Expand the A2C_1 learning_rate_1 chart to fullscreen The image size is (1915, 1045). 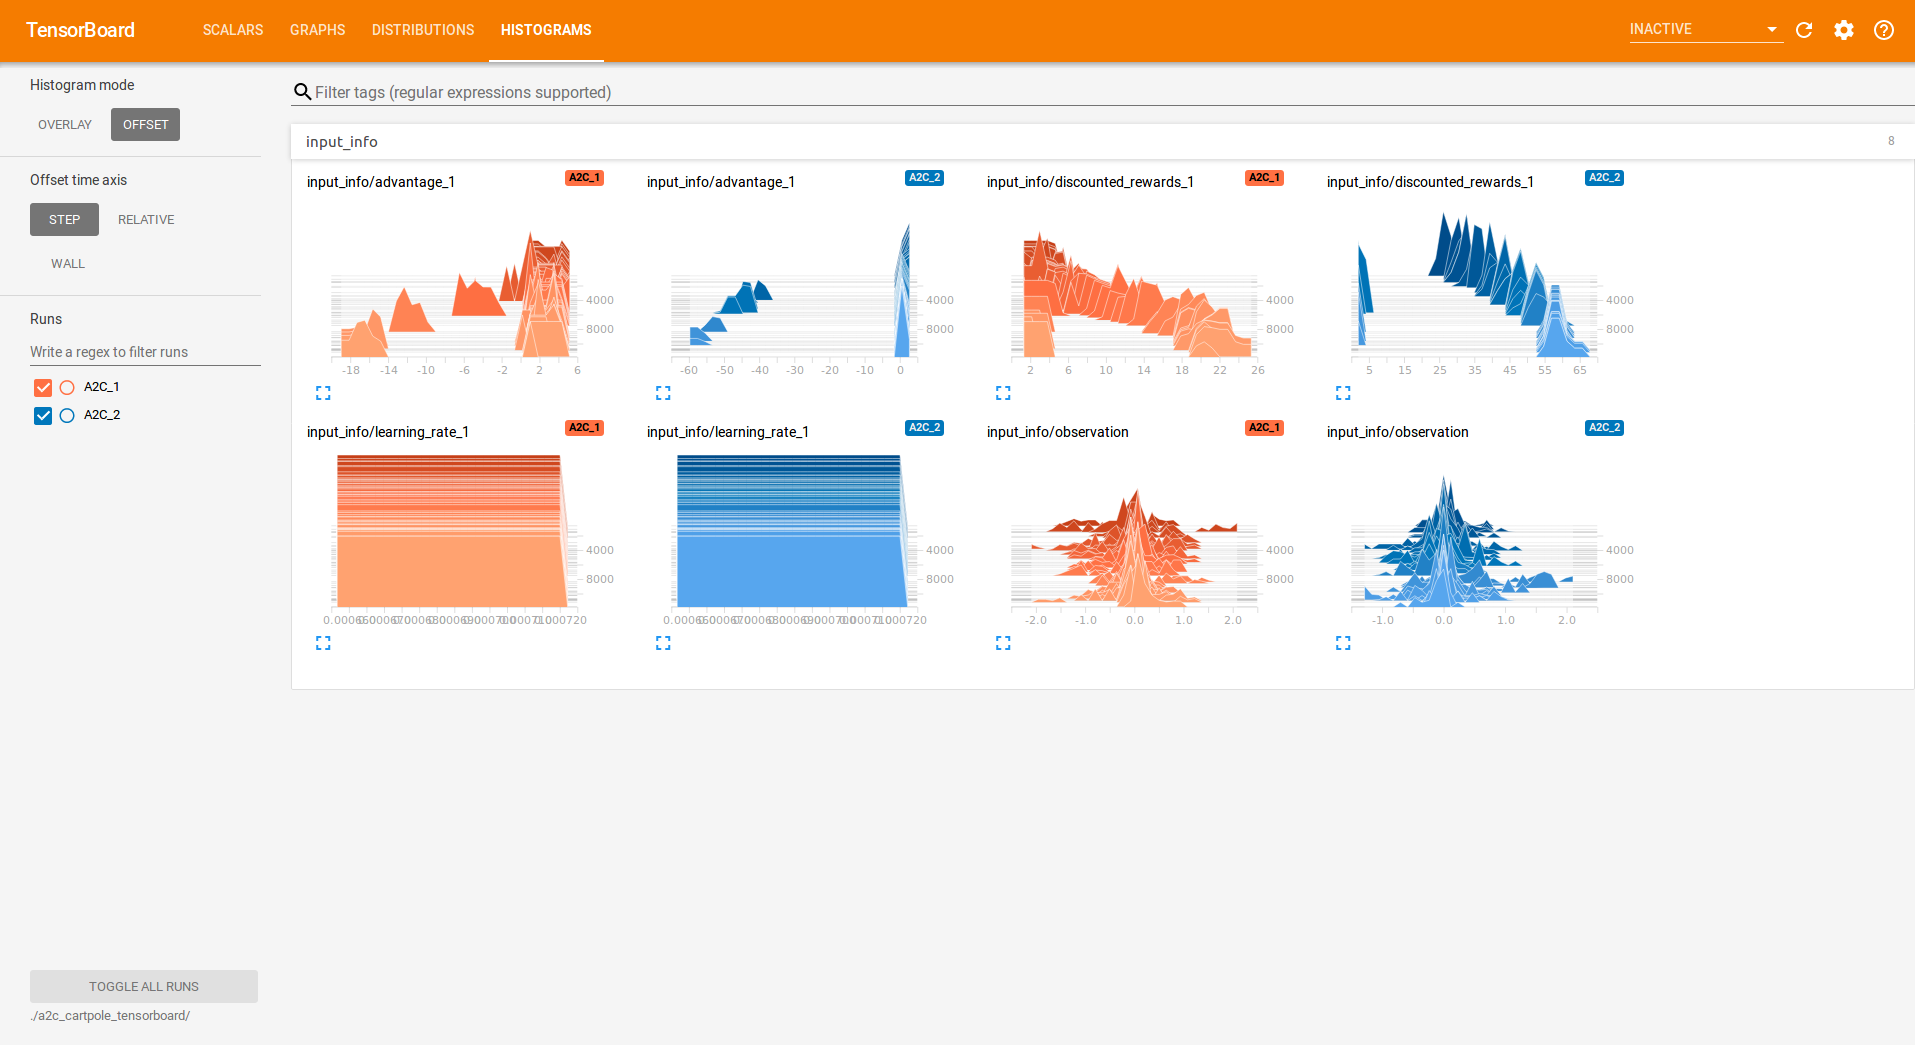pyautogui.click(x=323, y=643)
